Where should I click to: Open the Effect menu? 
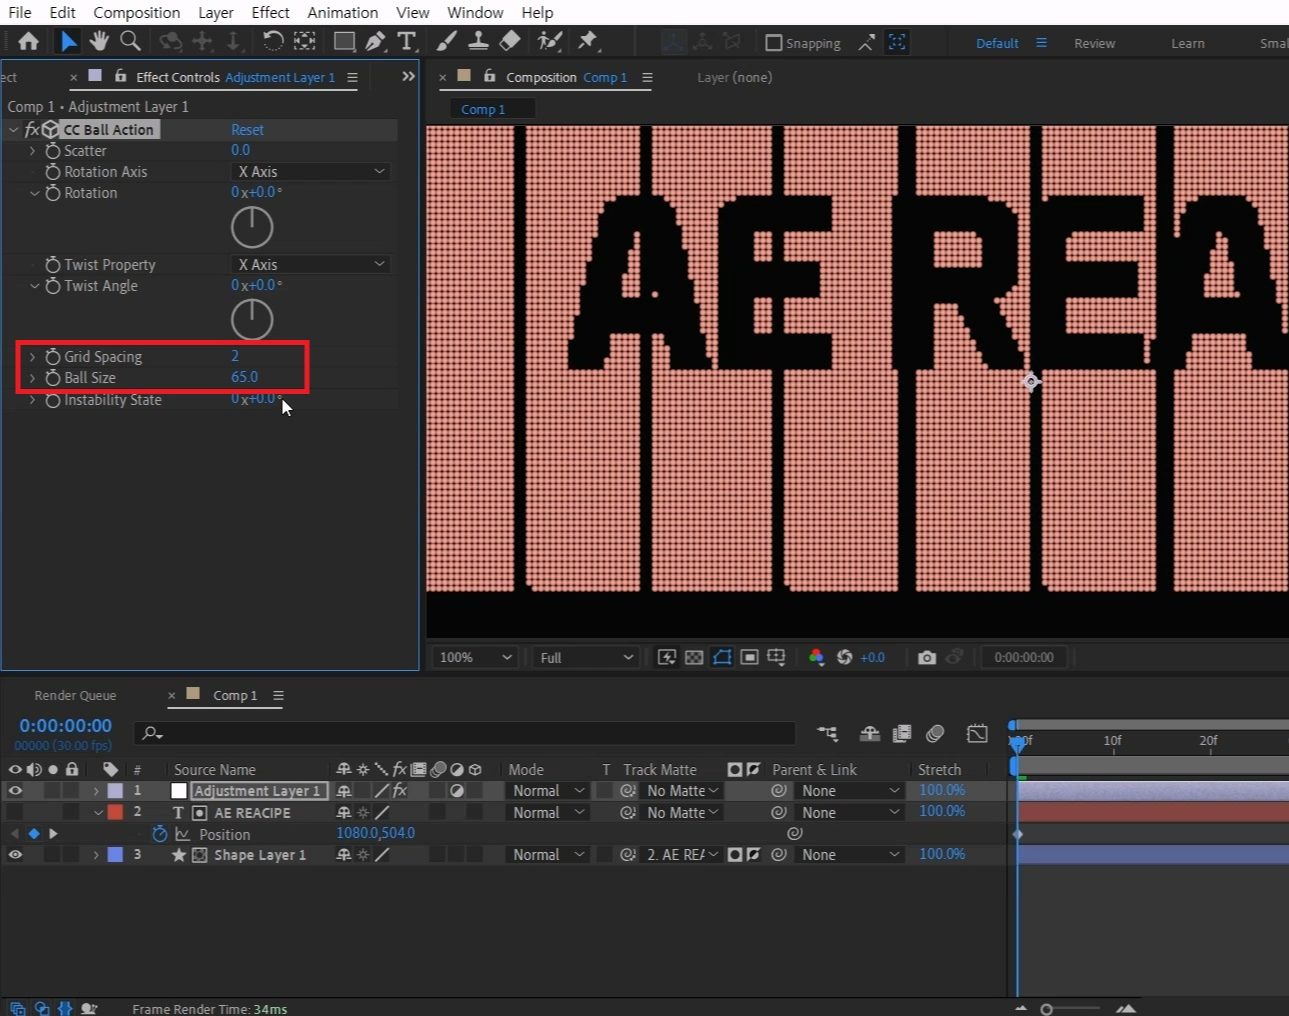coord(270,12)
